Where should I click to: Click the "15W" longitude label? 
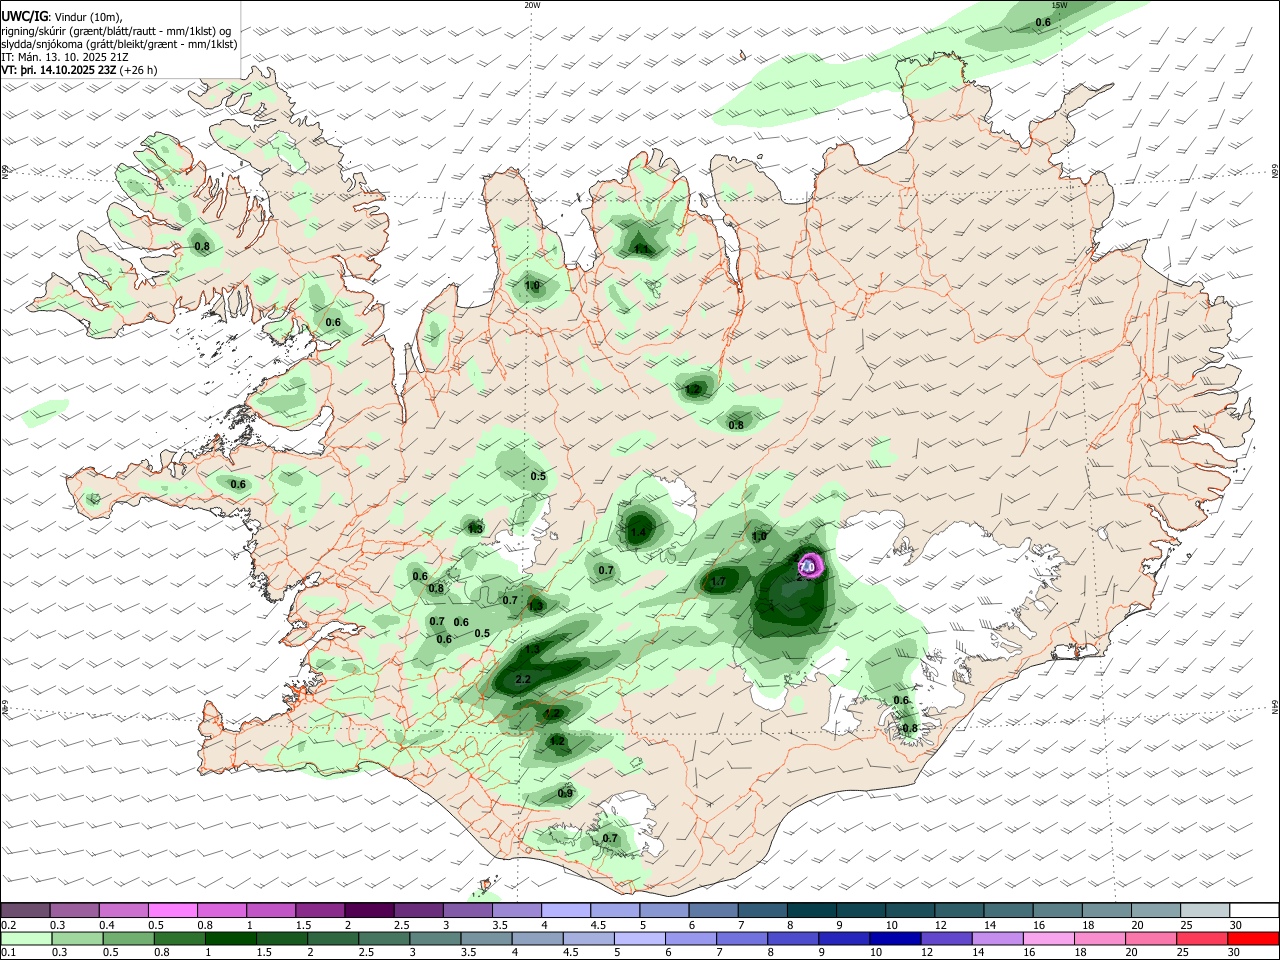point(1059,5)
